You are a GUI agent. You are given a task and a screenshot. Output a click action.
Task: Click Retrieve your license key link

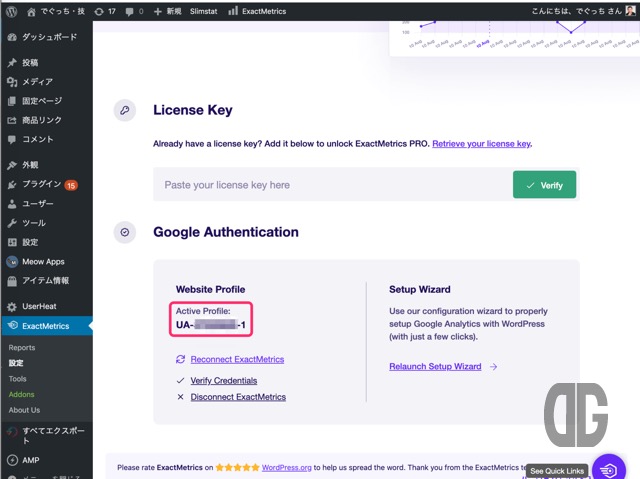(481, 144)
